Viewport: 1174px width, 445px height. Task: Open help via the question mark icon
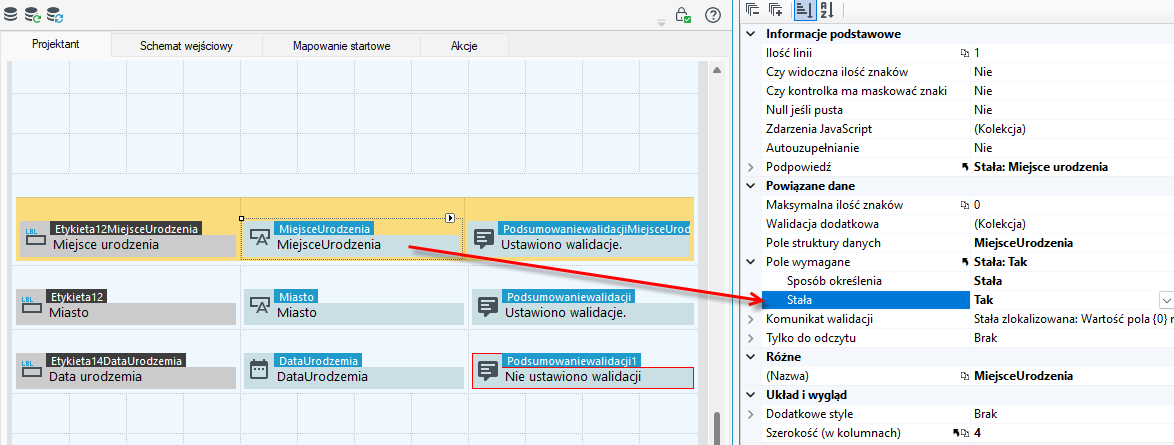(713, 14)
